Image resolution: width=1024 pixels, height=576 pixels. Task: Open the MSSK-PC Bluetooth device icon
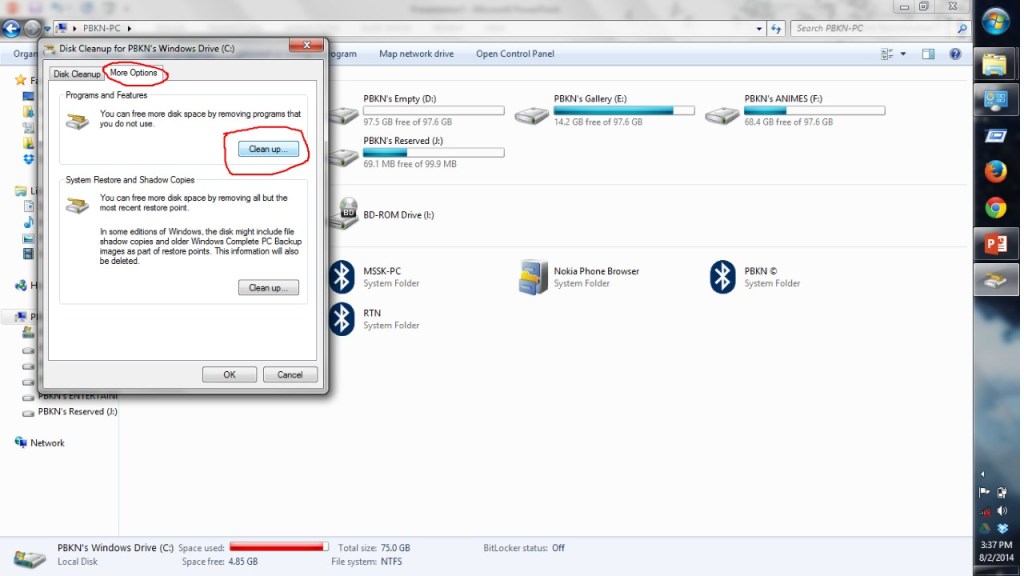[343, 276]
